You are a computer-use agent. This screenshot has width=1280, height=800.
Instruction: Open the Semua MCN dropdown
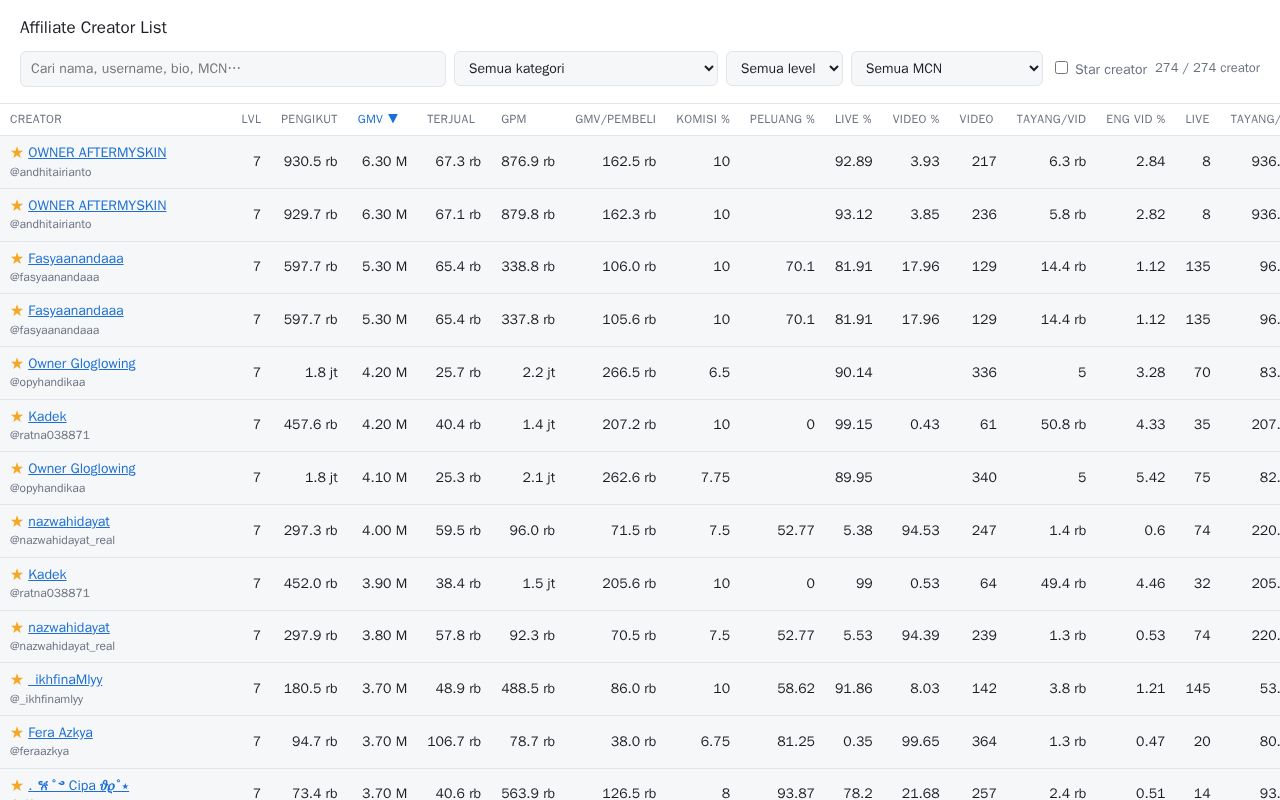[947, 69]
